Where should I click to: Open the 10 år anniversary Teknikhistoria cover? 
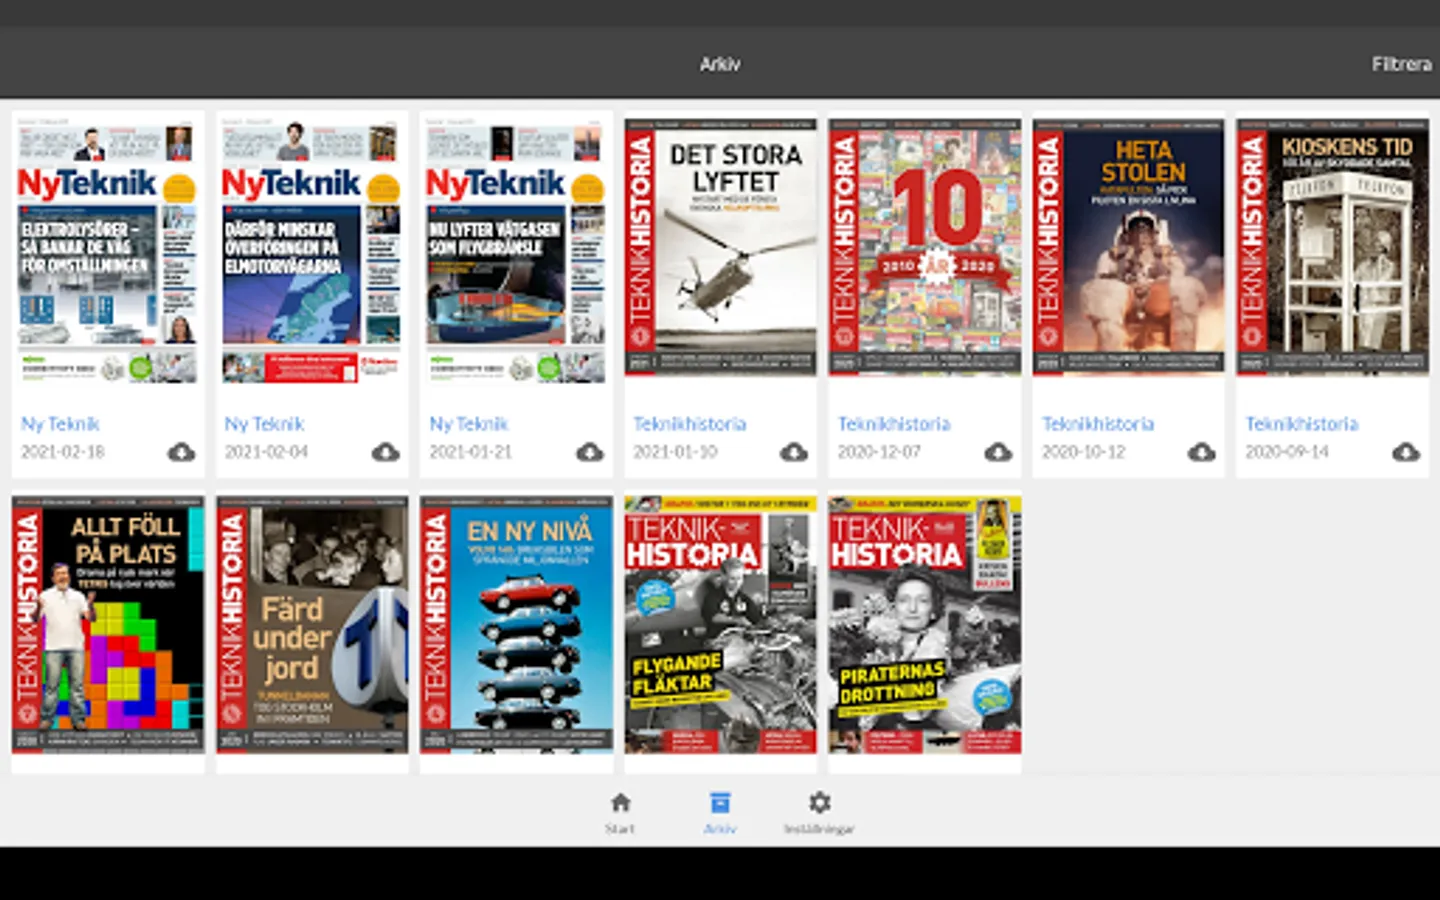coord(925,247)
